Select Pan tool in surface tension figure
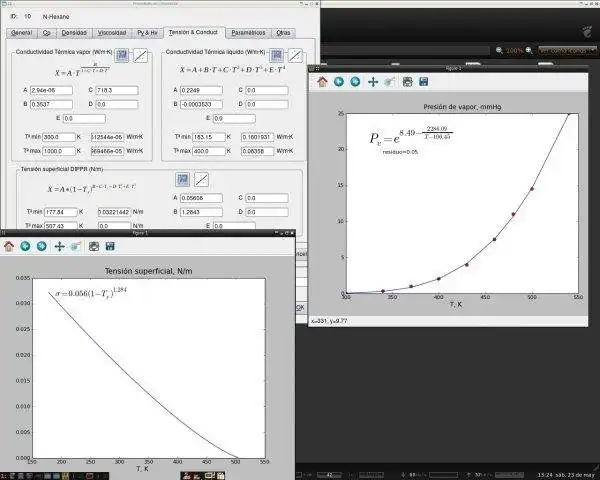 [59, 246]
